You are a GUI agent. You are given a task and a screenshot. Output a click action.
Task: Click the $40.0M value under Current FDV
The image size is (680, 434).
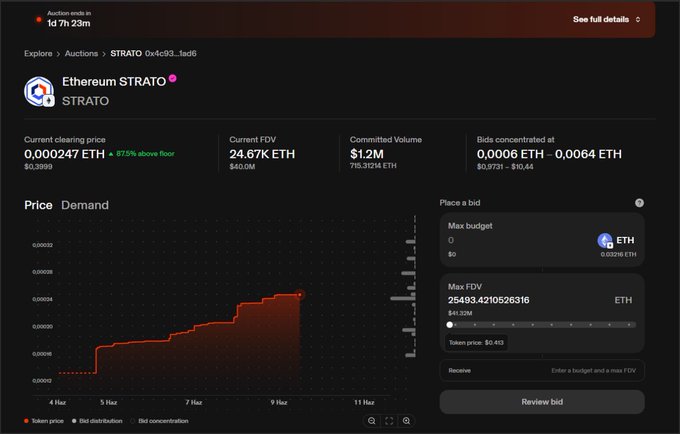tap(242, 166)
